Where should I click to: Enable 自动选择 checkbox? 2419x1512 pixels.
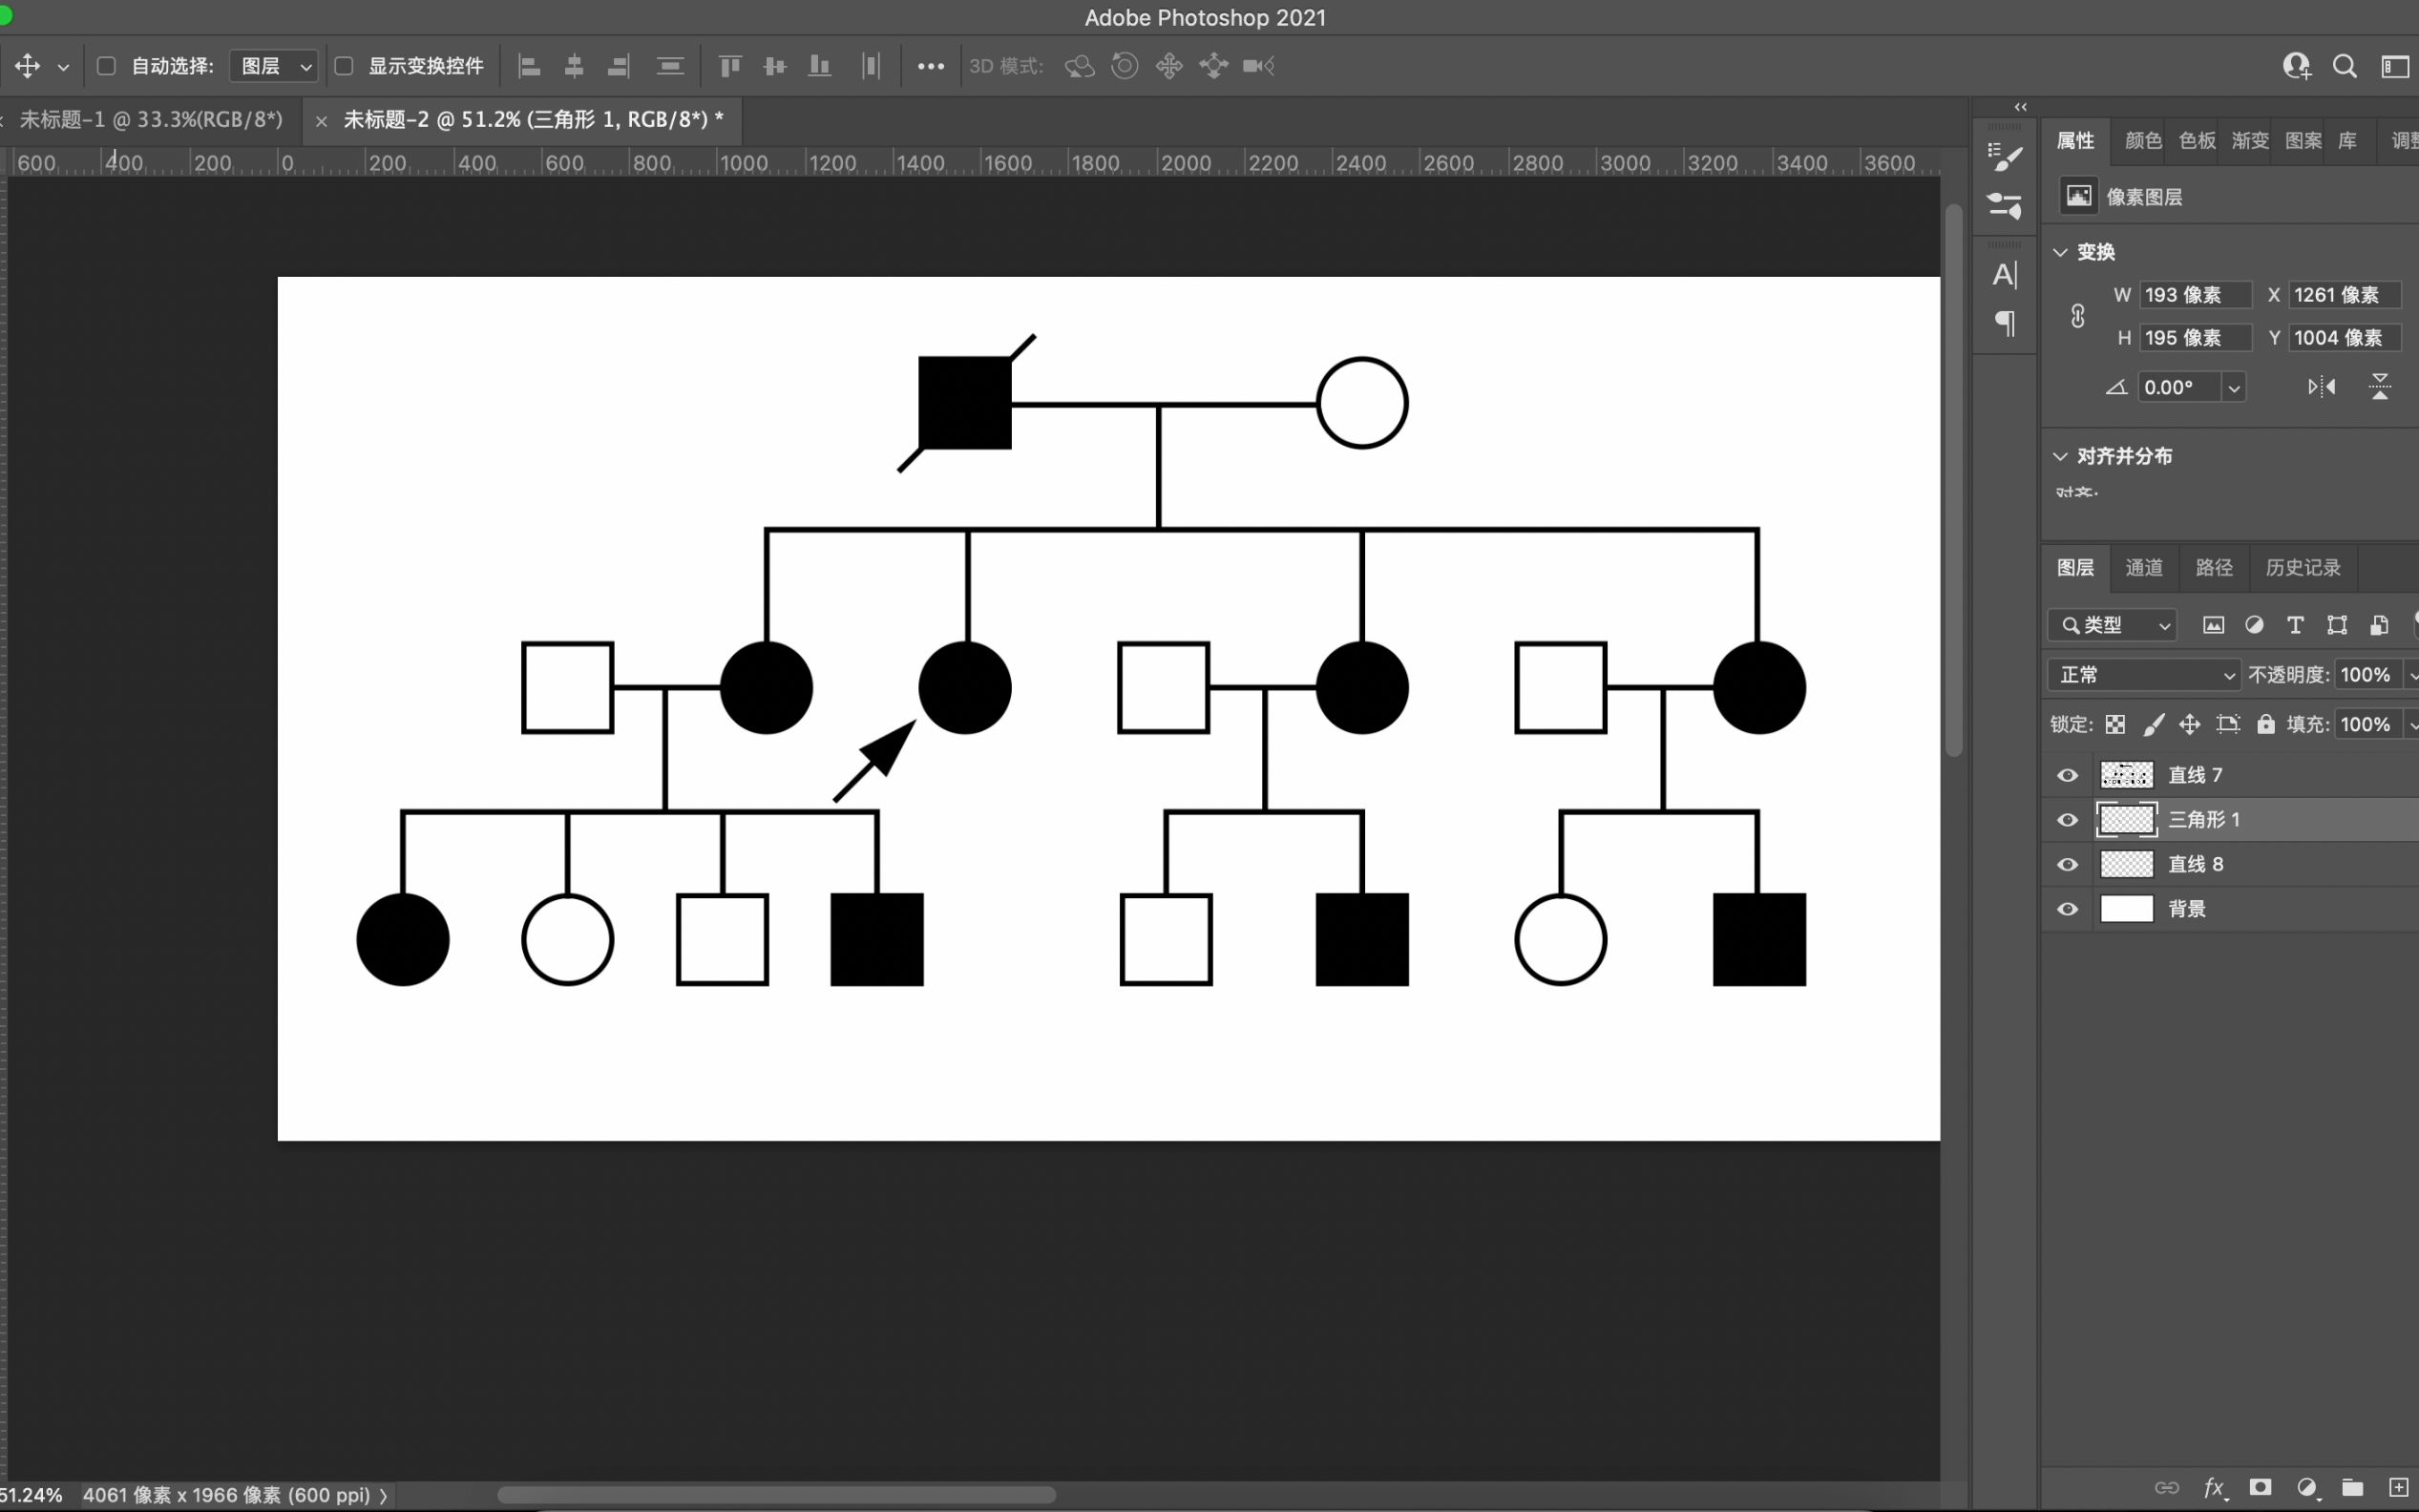106,66
